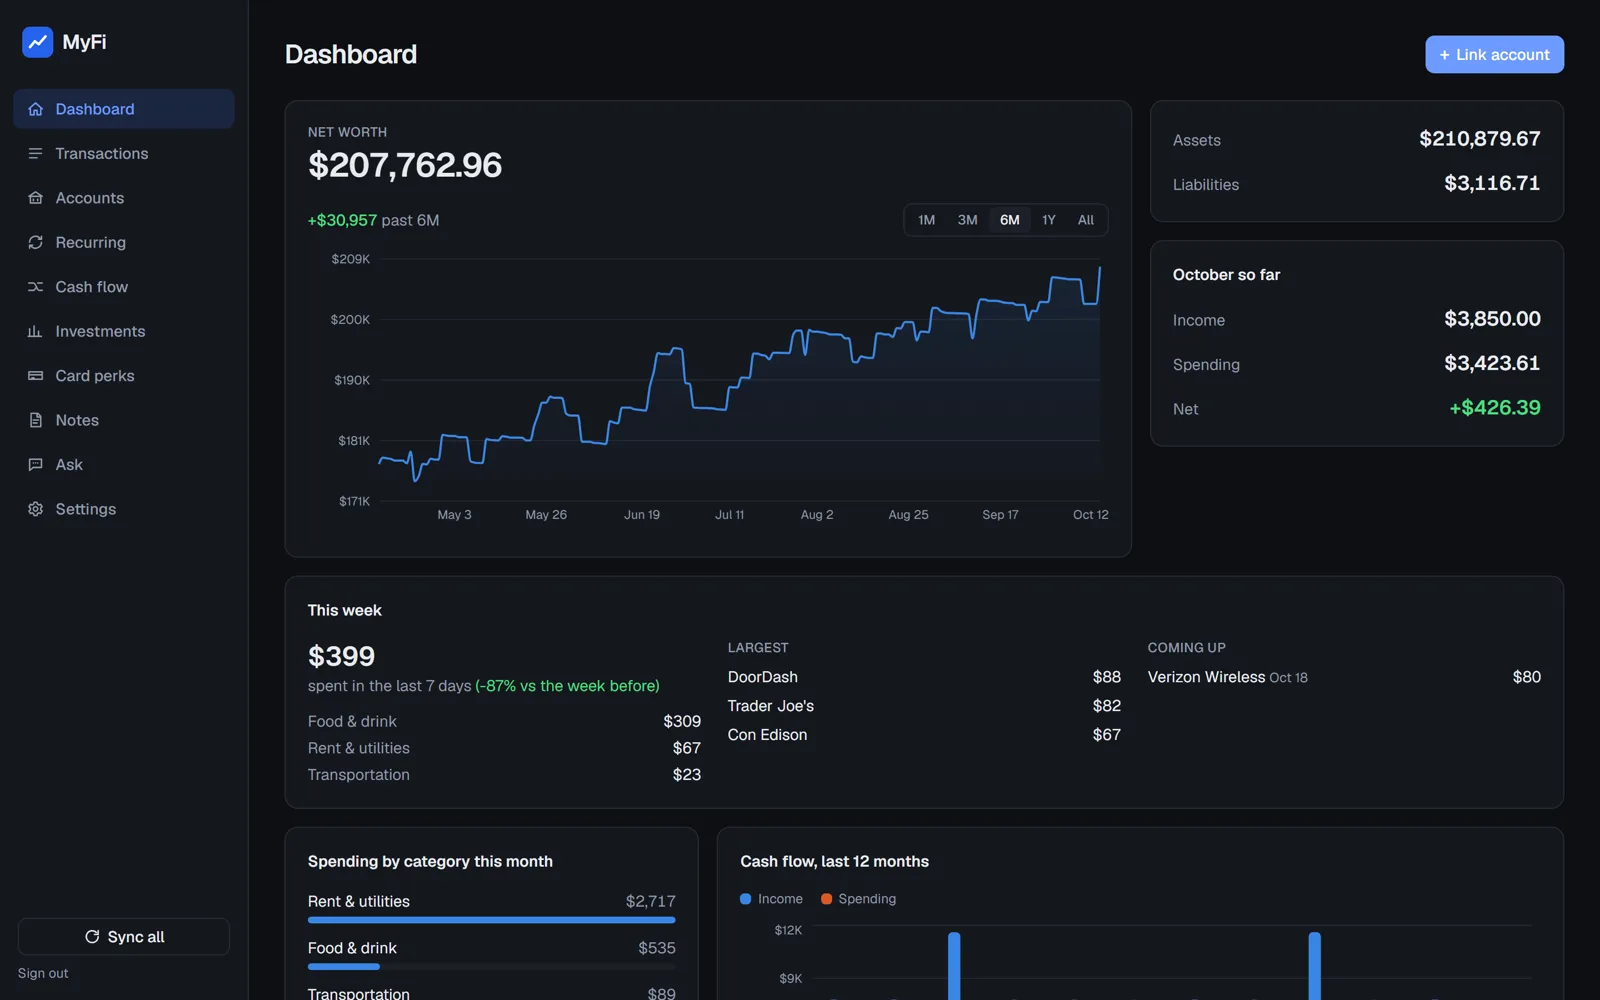Click the Con Edison expense row
The width and height of the screenshot is (1600, 1000).
pyautogui.click(x=924, y=735)
